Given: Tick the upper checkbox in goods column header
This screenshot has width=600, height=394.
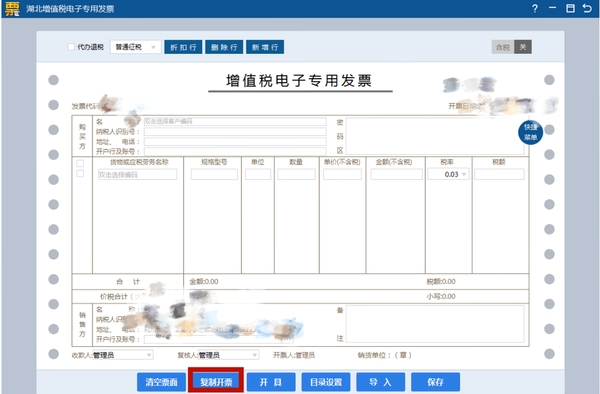Looking at the screenshot, I should (80, 163).
